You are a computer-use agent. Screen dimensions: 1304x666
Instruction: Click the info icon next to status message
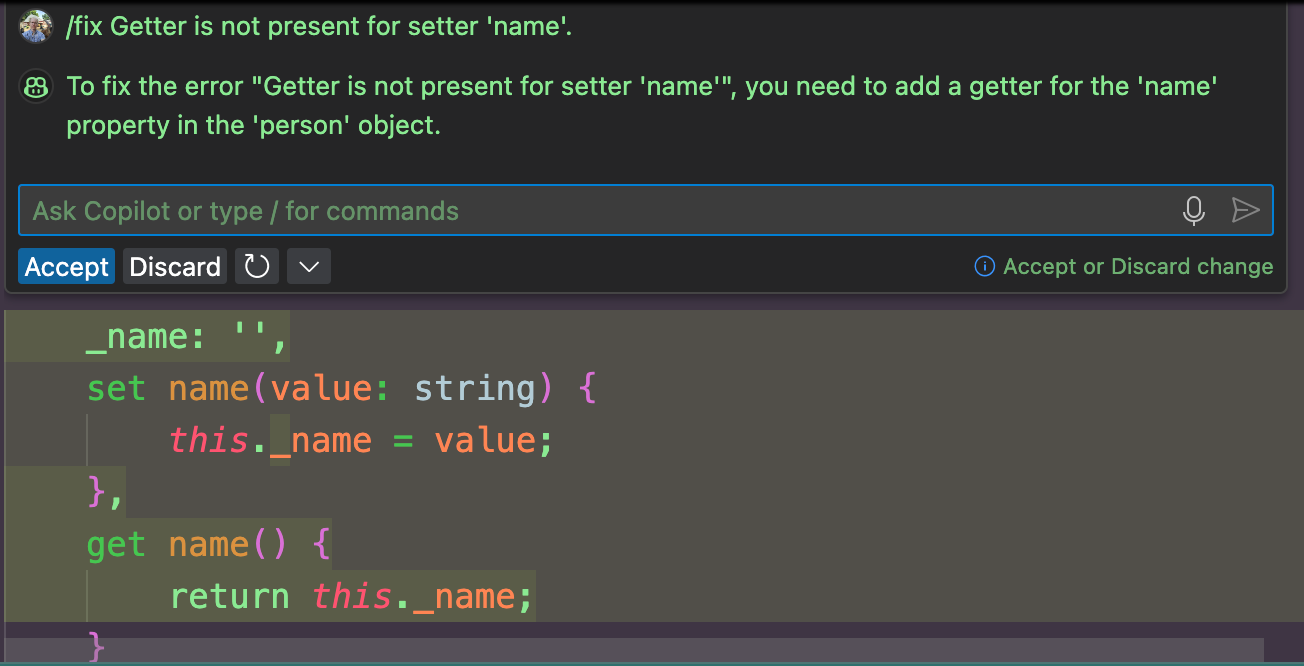[x=984, y=267]
